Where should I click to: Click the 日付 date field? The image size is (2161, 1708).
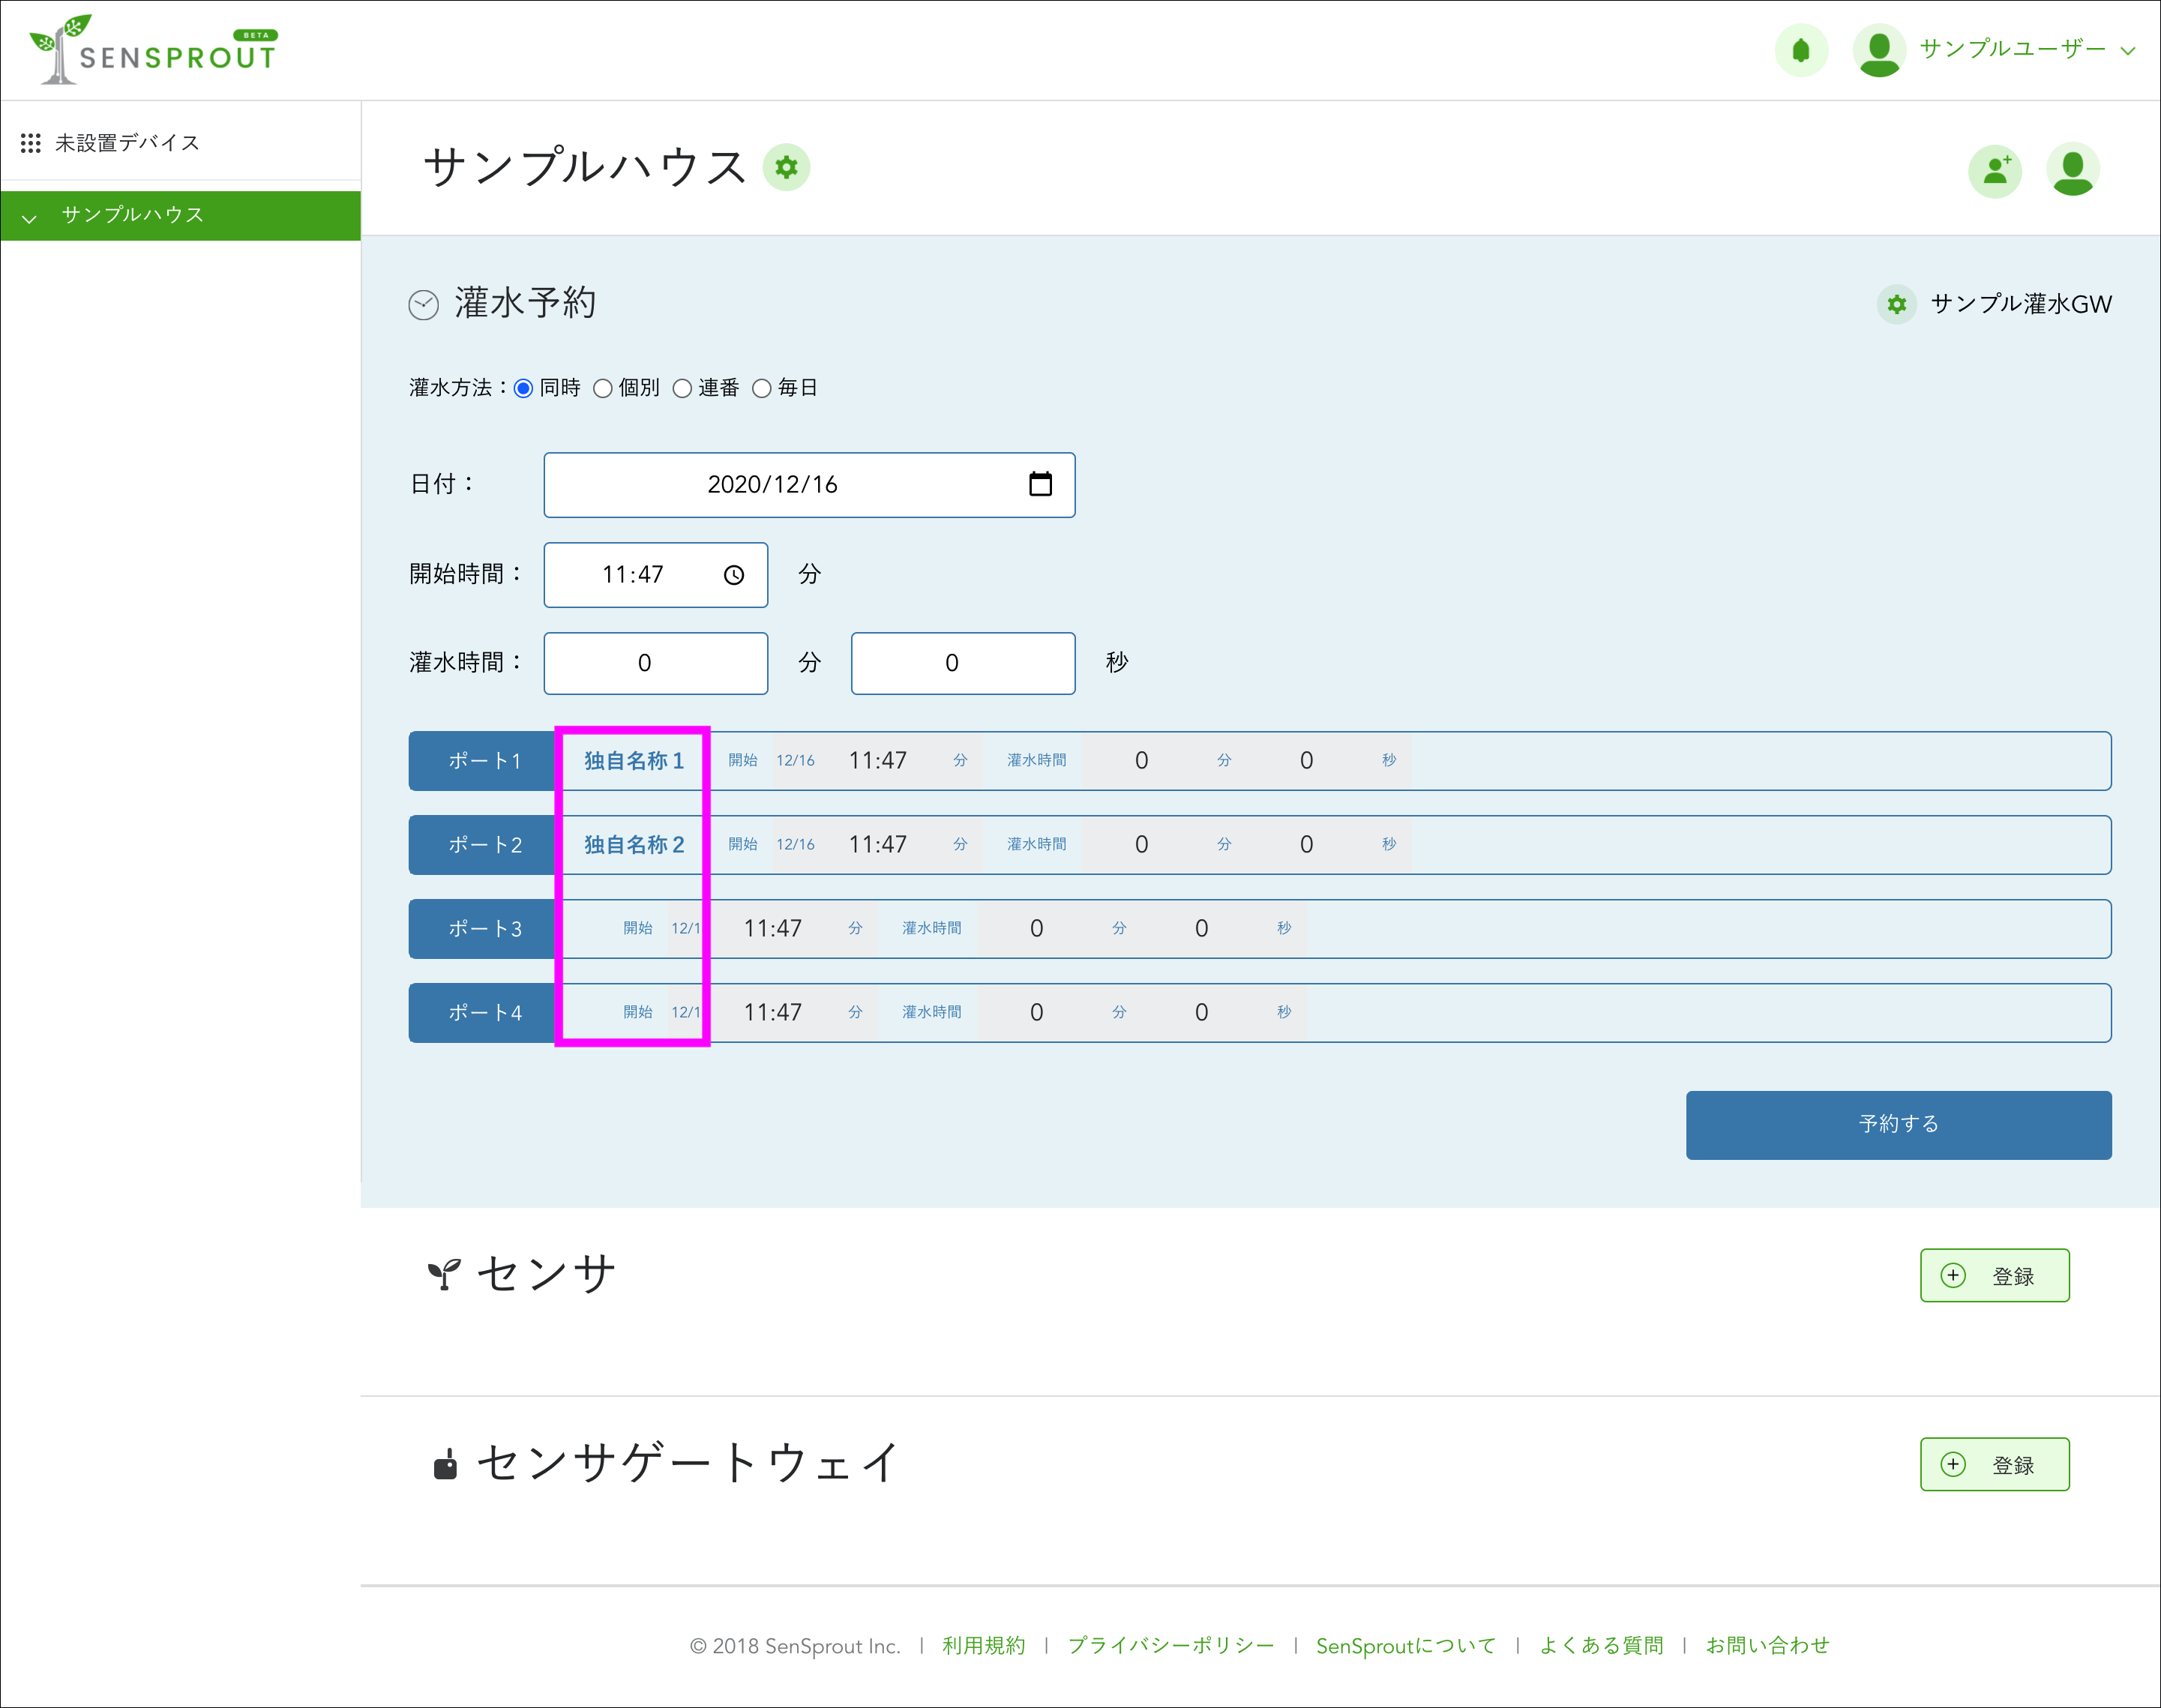(x=809, y=485)
